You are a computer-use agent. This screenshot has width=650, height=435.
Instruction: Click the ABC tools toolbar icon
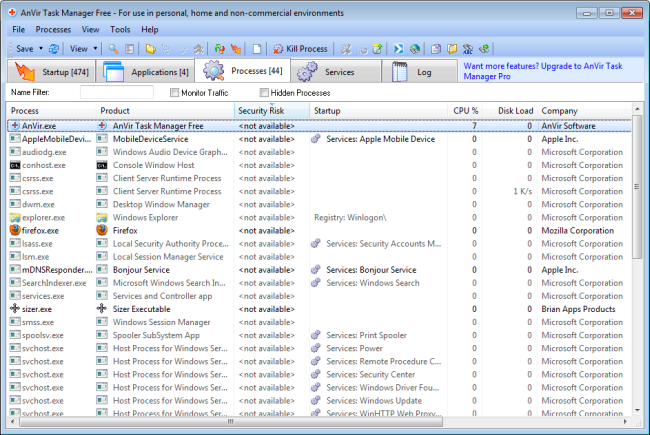pos(468,49)
